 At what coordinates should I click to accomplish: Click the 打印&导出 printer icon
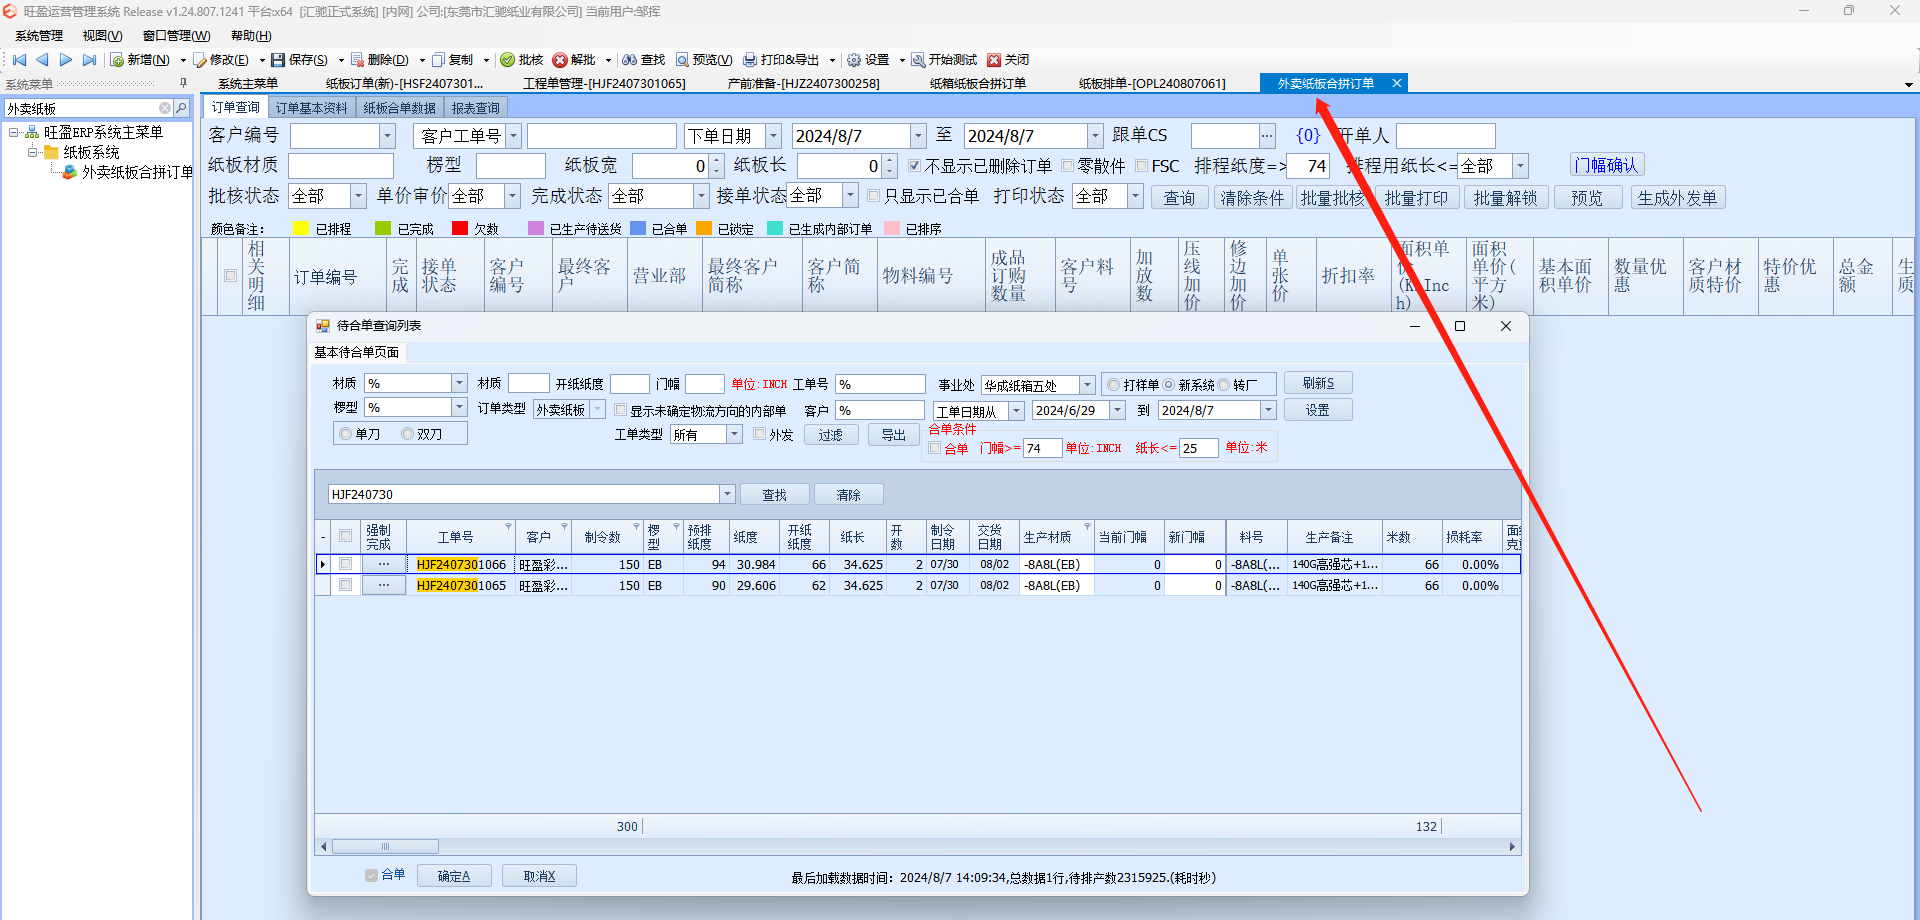click(x=750, y=60)
